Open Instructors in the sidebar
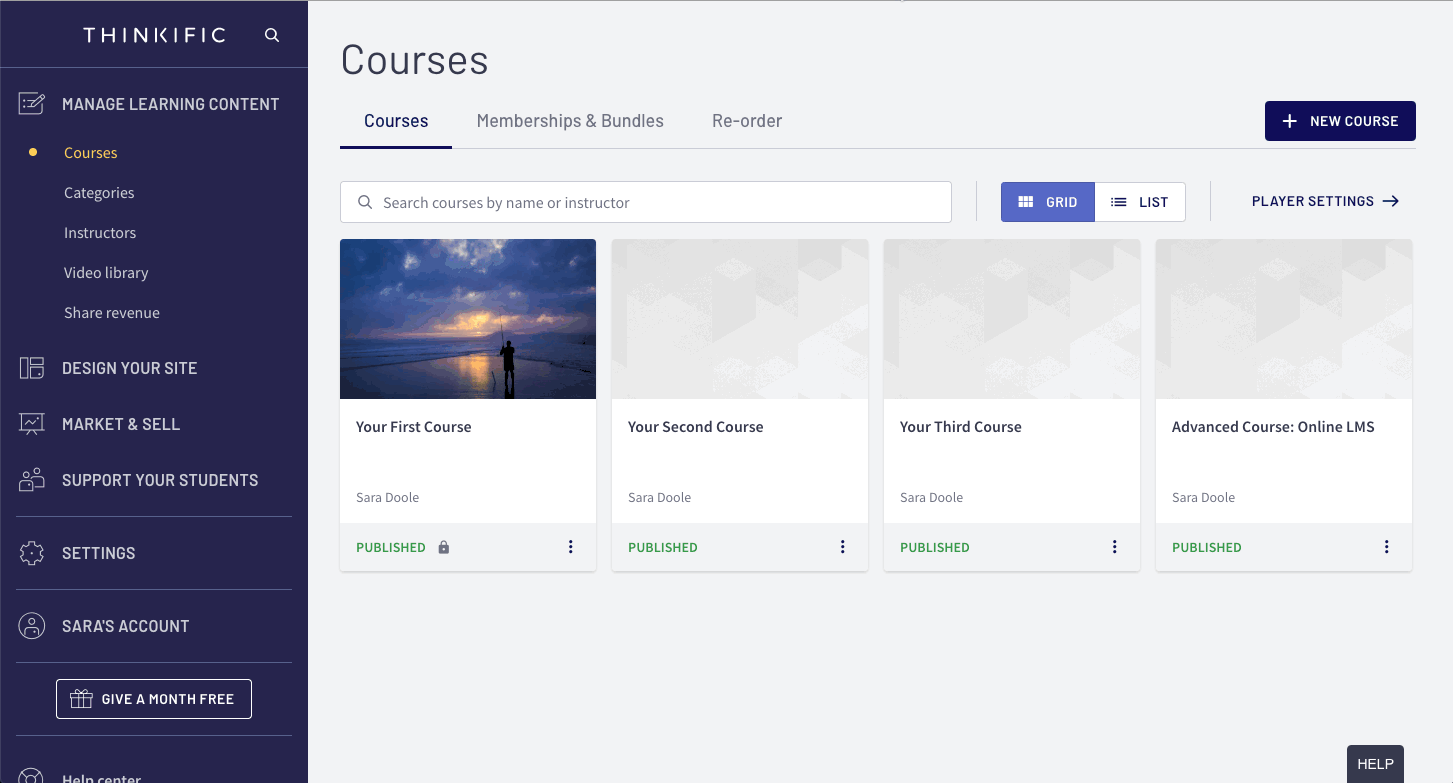This screenshot has width=1453, height=783. click(100, 233)
